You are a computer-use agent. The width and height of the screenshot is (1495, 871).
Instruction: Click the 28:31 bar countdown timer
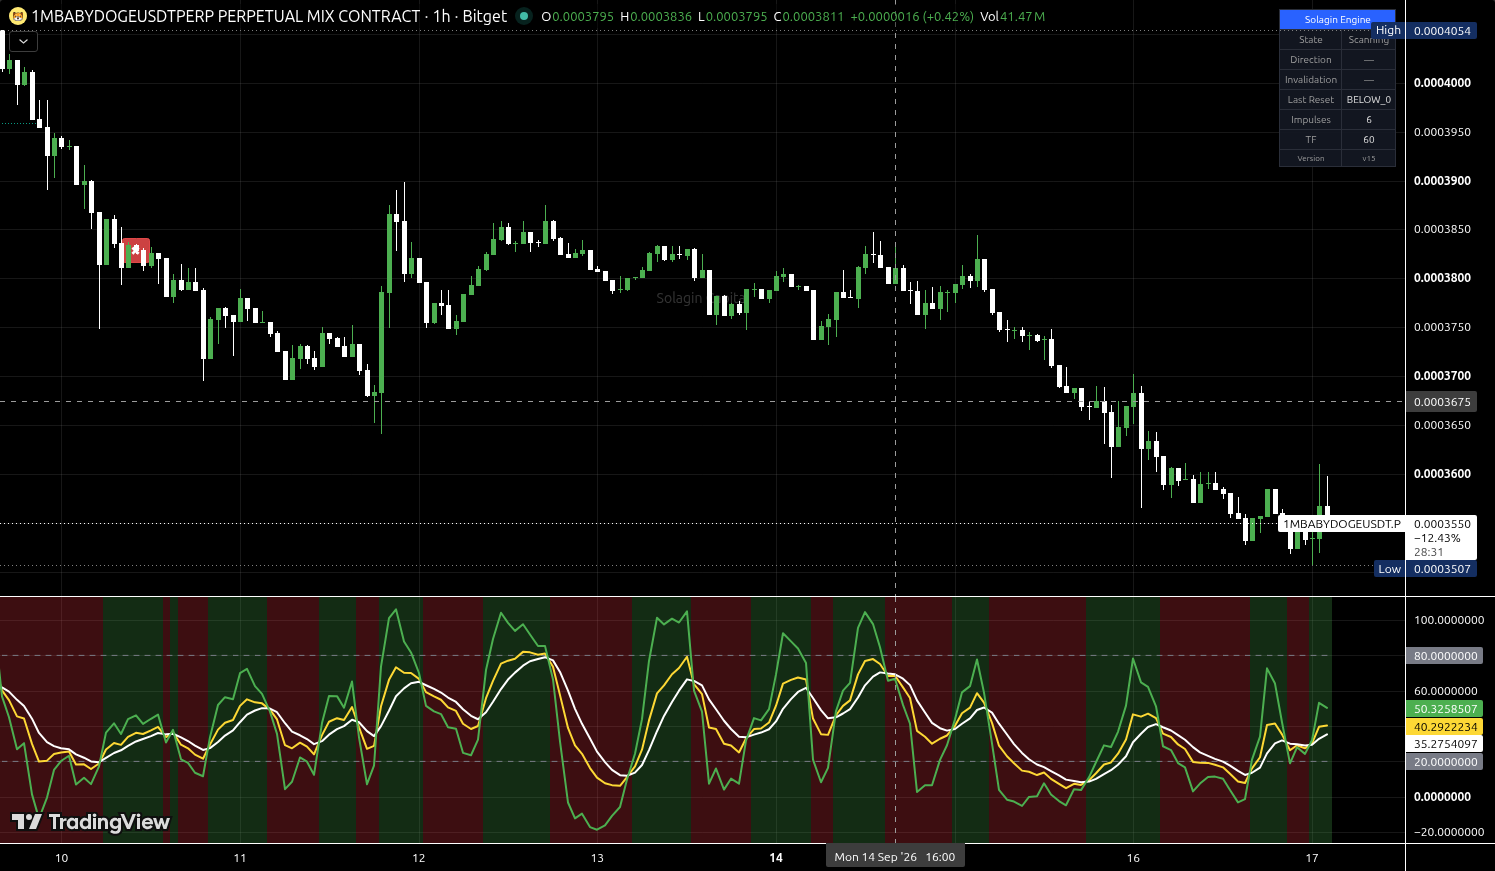[x=1428, y=552]
